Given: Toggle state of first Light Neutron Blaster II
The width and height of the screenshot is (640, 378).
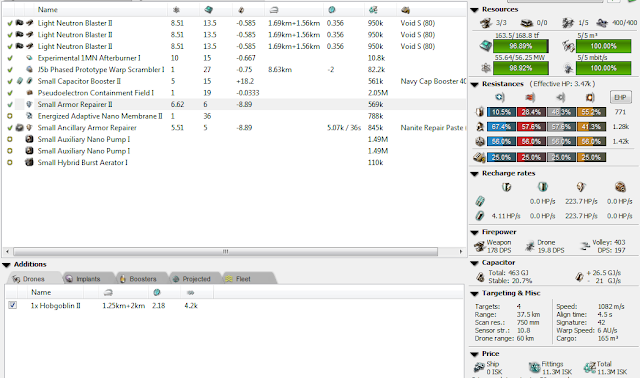Looking at the screenshot, I should pos(10,23).
